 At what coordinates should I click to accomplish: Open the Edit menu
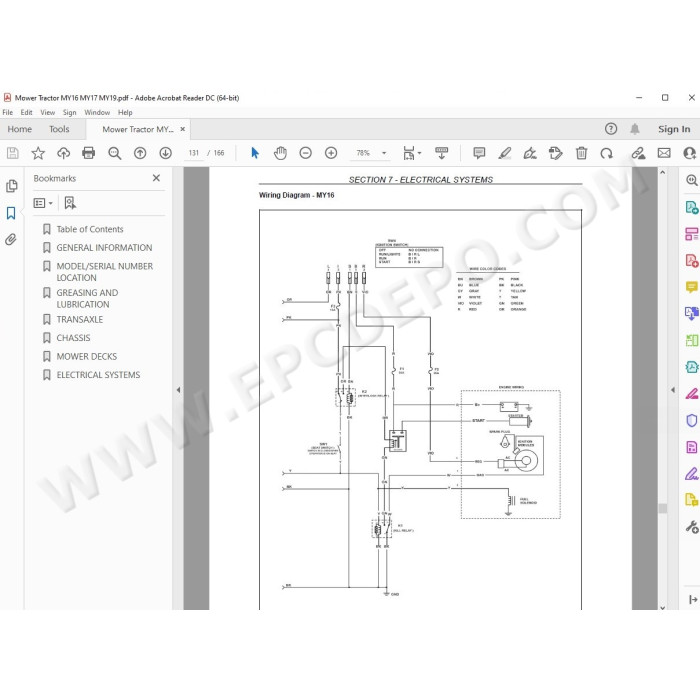click(26, 112)
